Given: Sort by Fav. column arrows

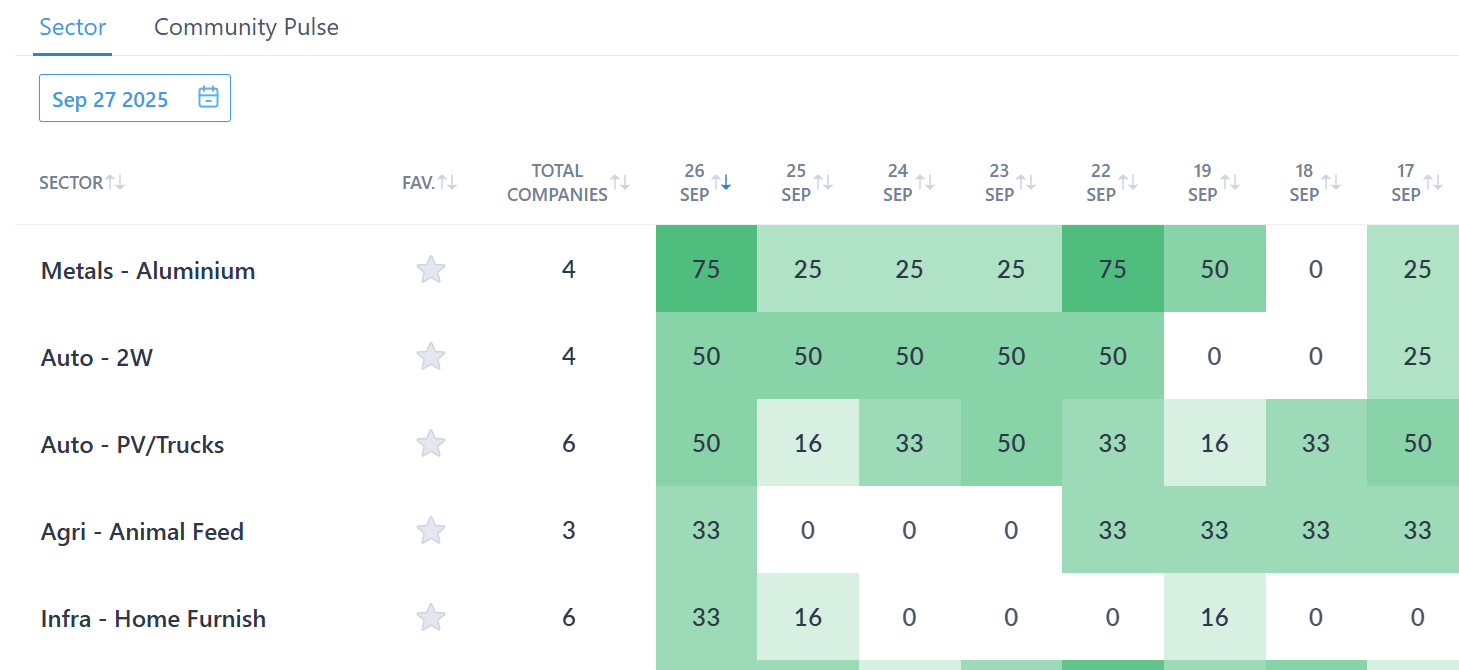Looking at the screenshot, I should (x=447, y=182).
